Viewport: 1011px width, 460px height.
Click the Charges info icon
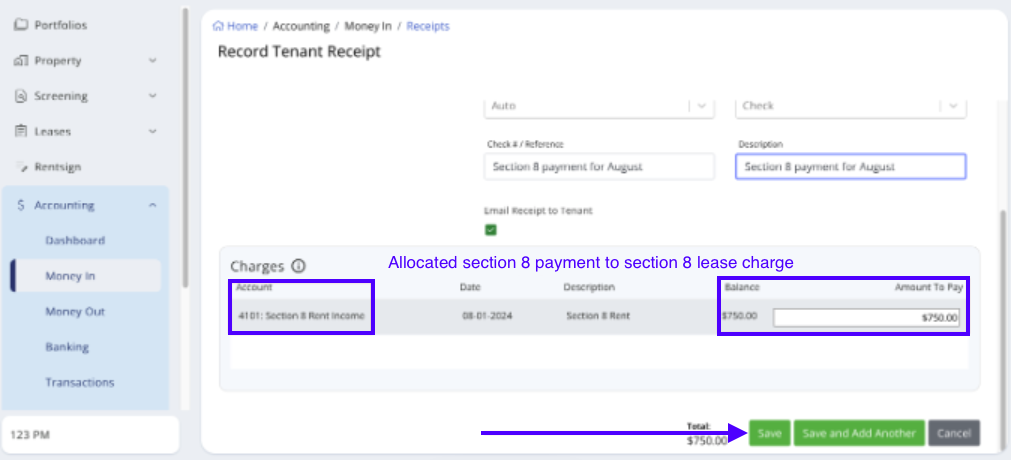298,266
